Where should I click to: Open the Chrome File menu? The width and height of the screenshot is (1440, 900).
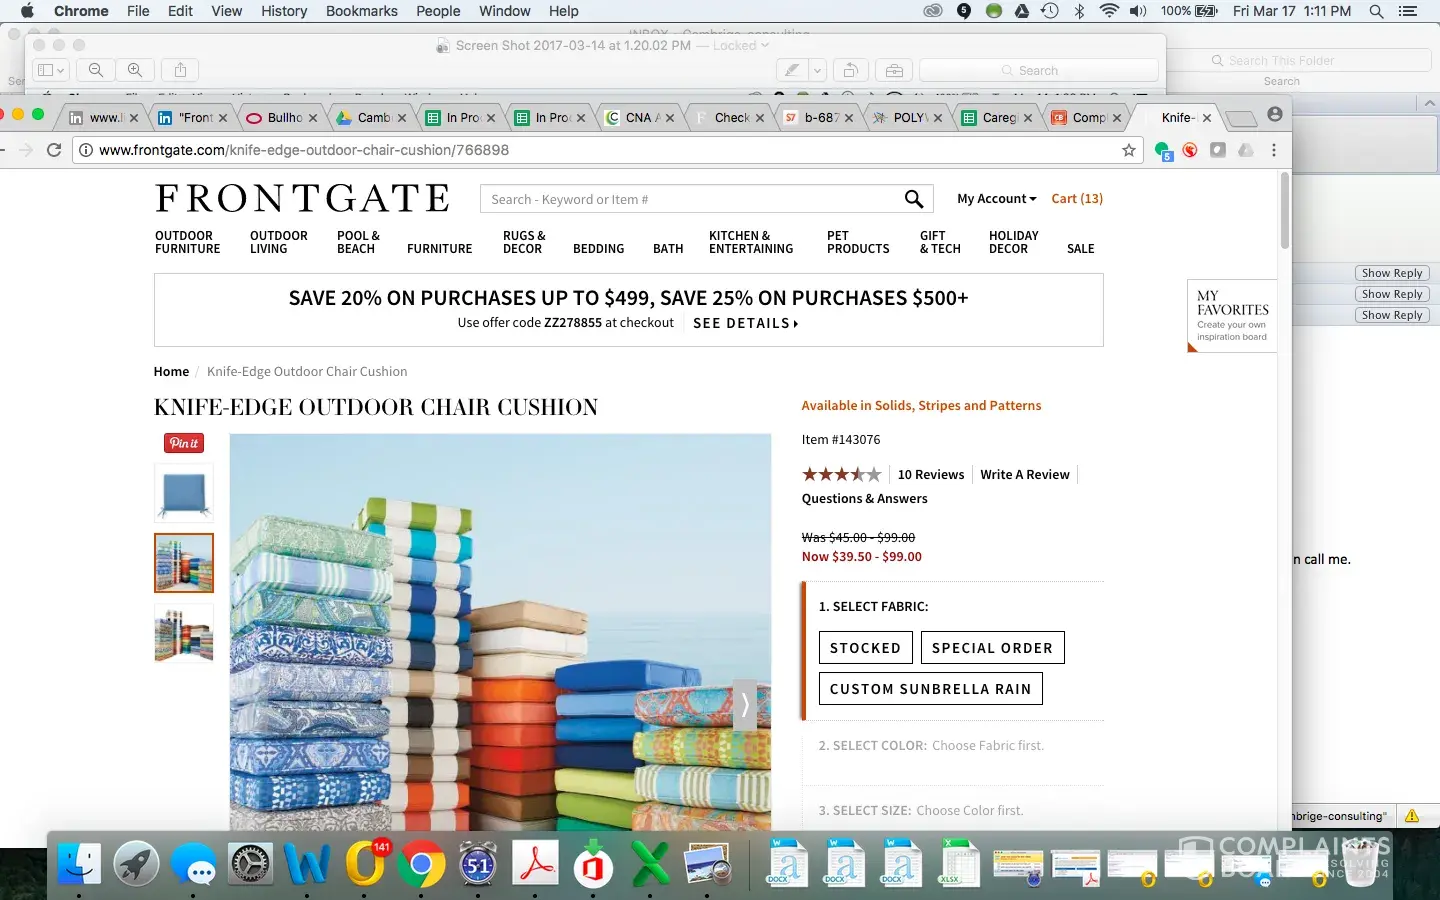pyautogui.click(x=138, y=11)
